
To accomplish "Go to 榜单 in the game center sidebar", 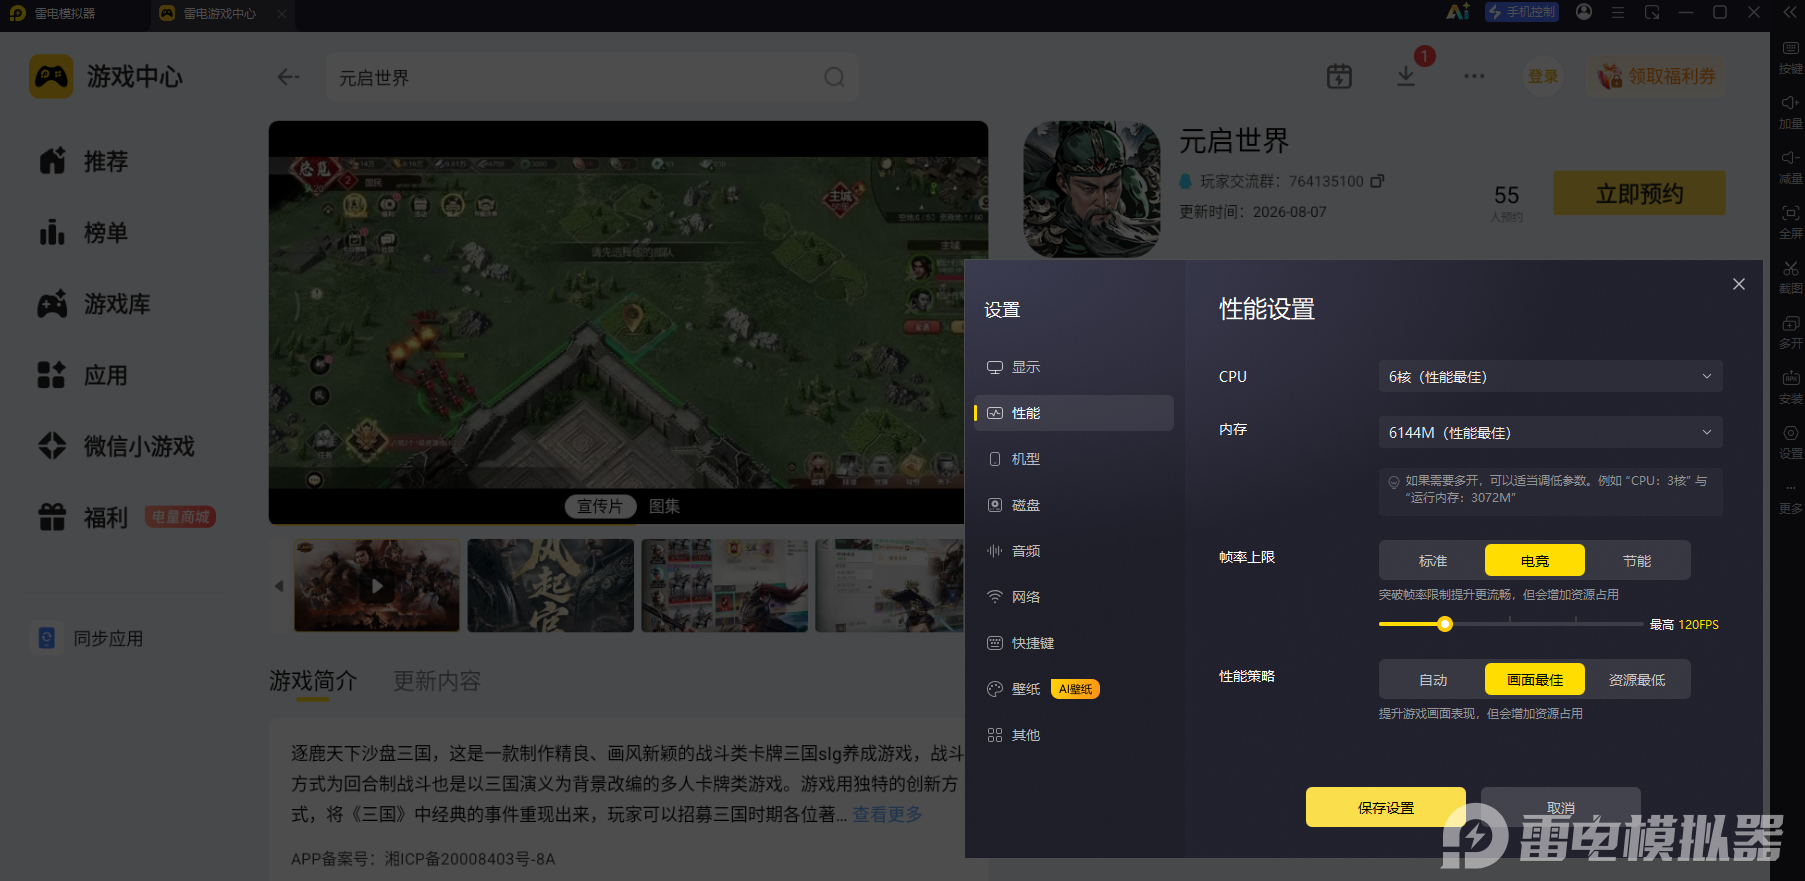I will 84,233.
